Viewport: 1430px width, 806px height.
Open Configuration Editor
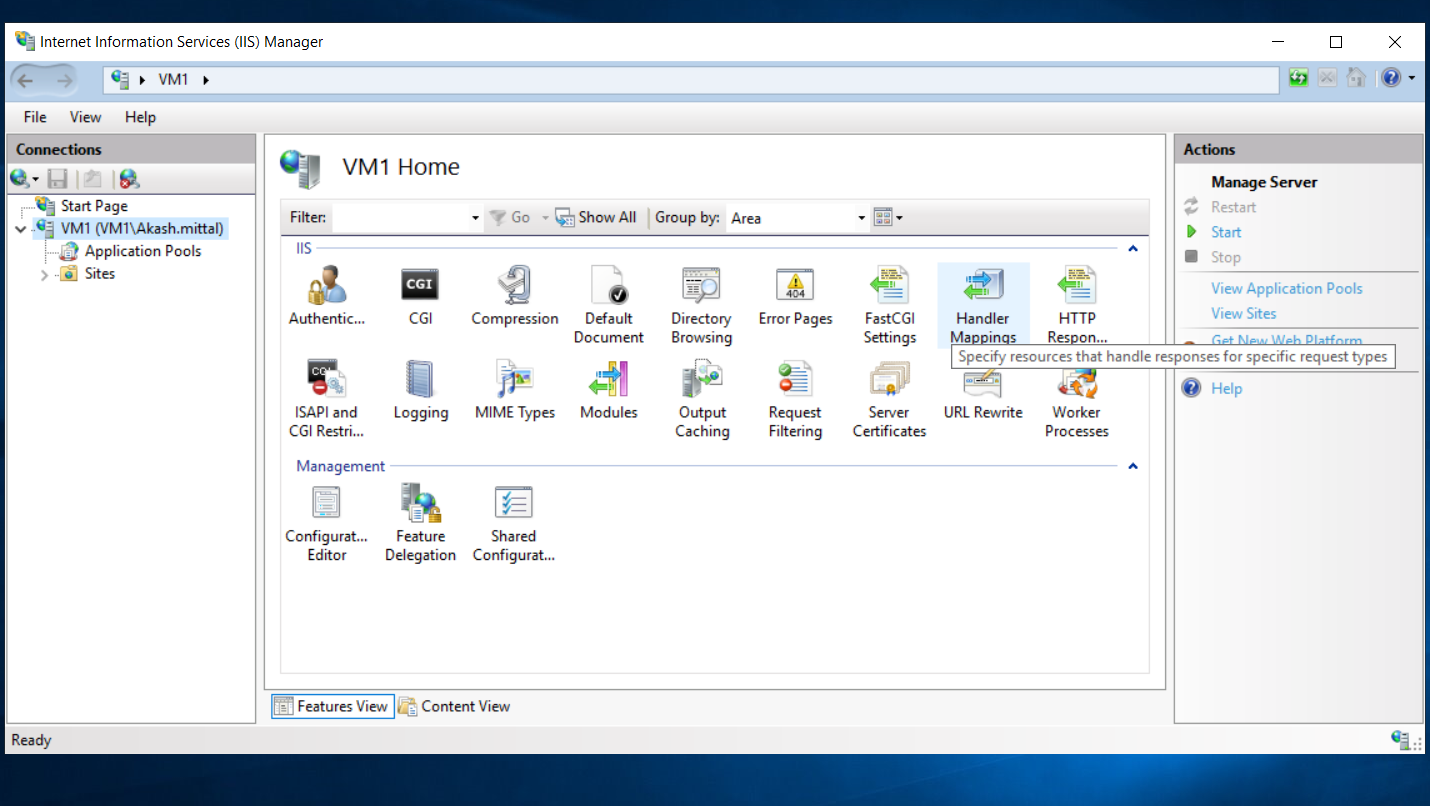point(326,523)
